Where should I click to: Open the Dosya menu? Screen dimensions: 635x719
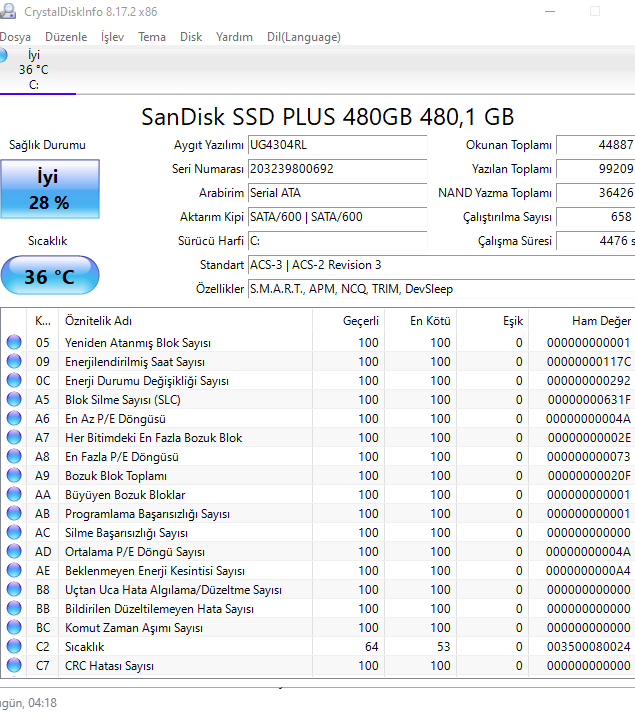tap(15, 37)
